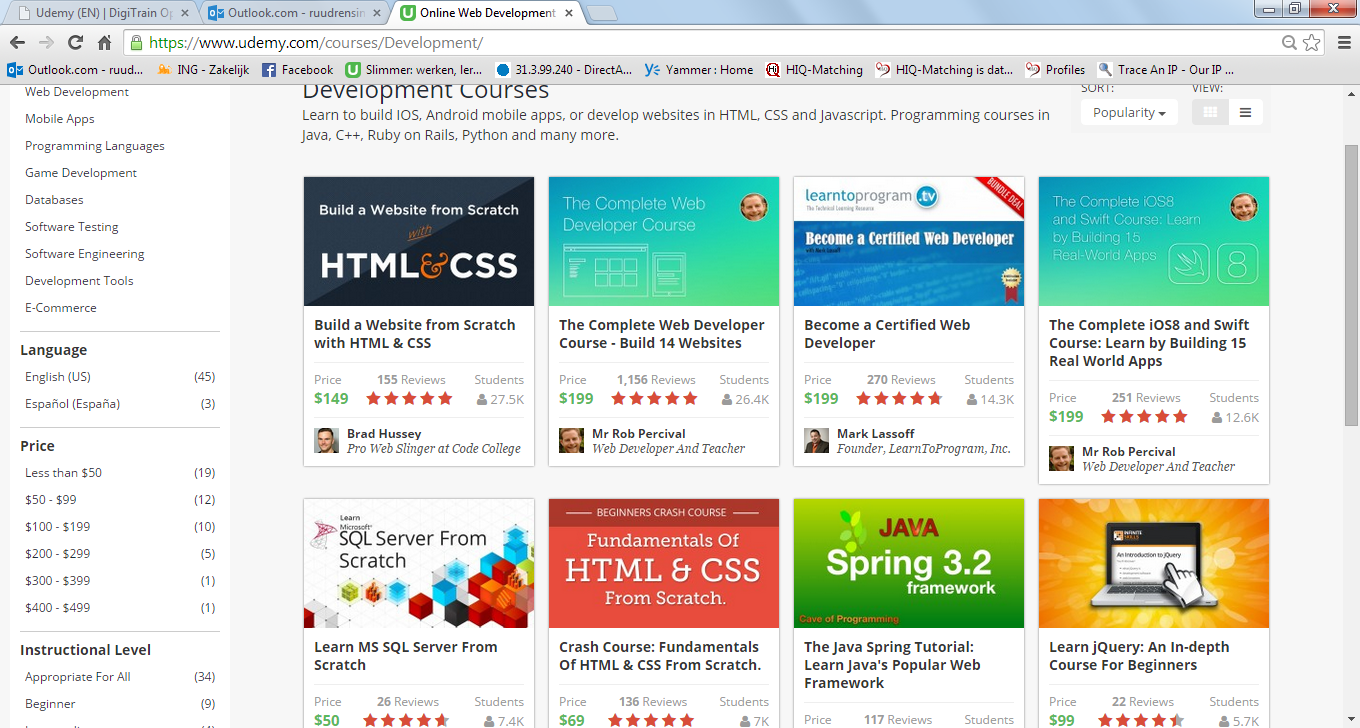Open Programming Languages category
Screen dimensions: 1360x728
(95, 145)
